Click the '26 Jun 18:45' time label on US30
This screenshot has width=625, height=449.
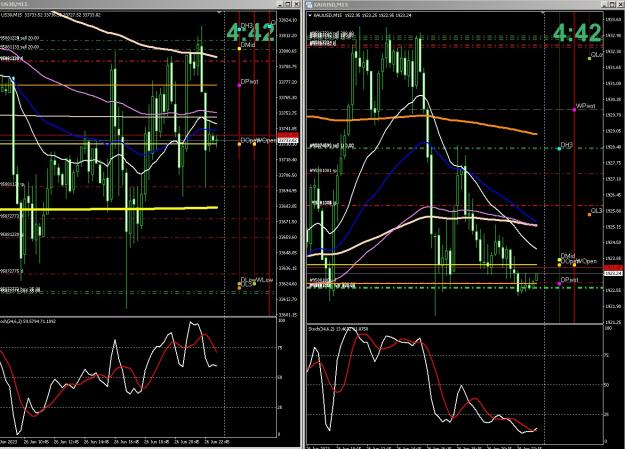156,442
